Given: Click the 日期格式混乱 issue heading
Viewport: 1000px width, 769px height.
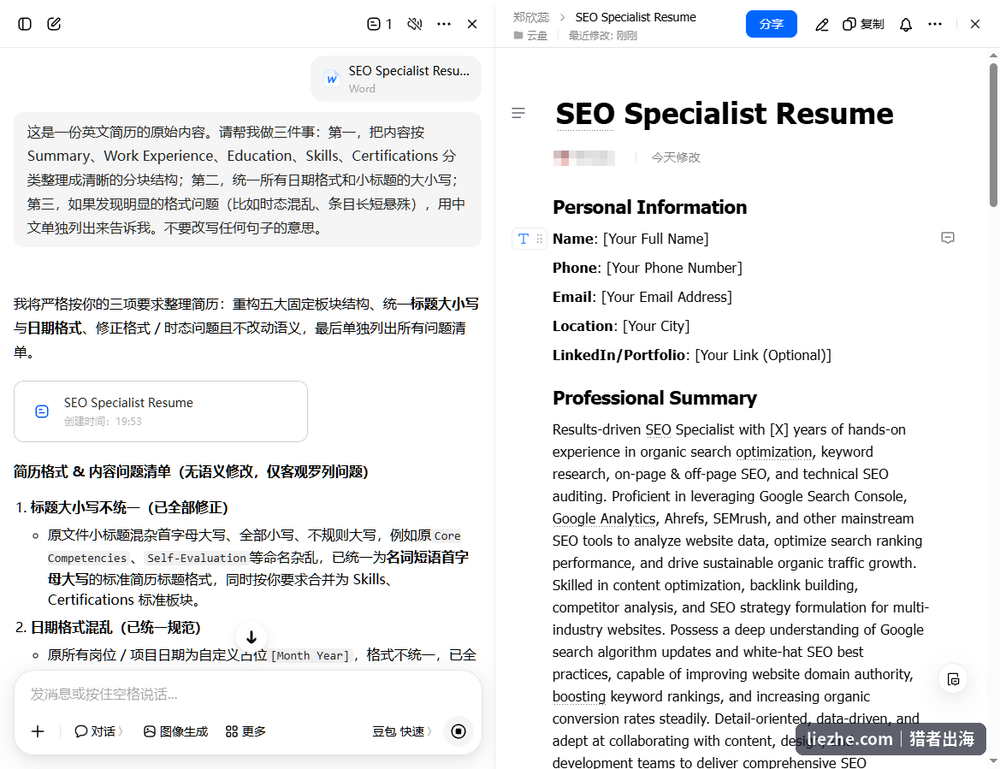Looking at the screenshot, I should (116, 627).
